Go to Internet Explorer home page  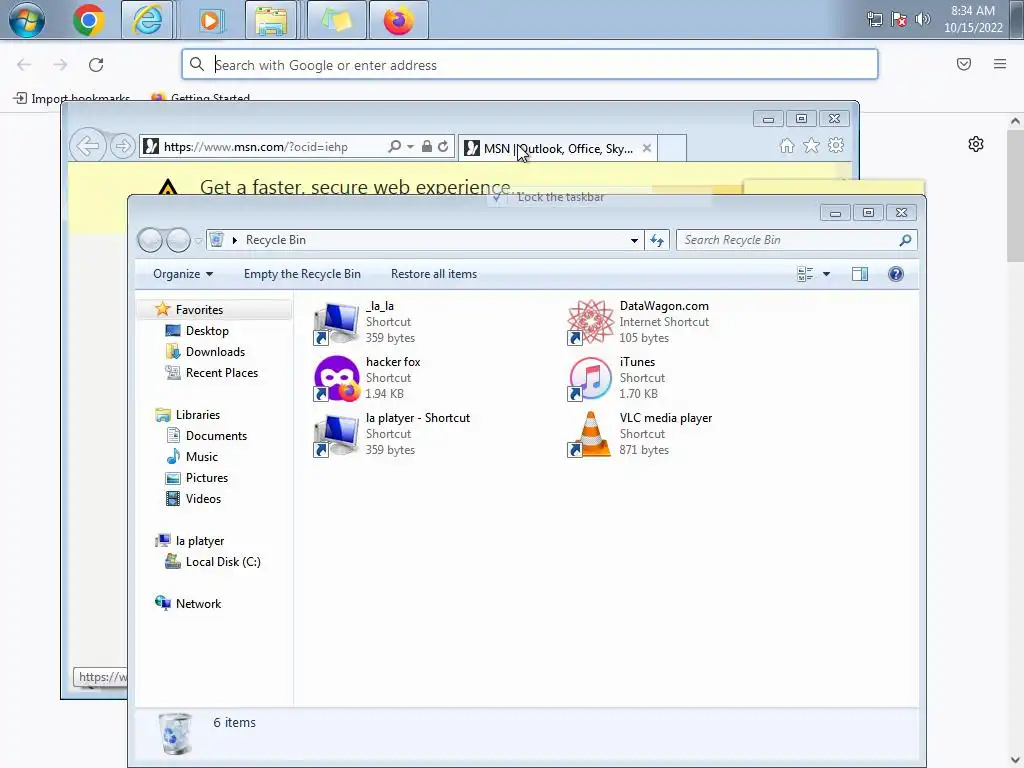tap(787, 146)
